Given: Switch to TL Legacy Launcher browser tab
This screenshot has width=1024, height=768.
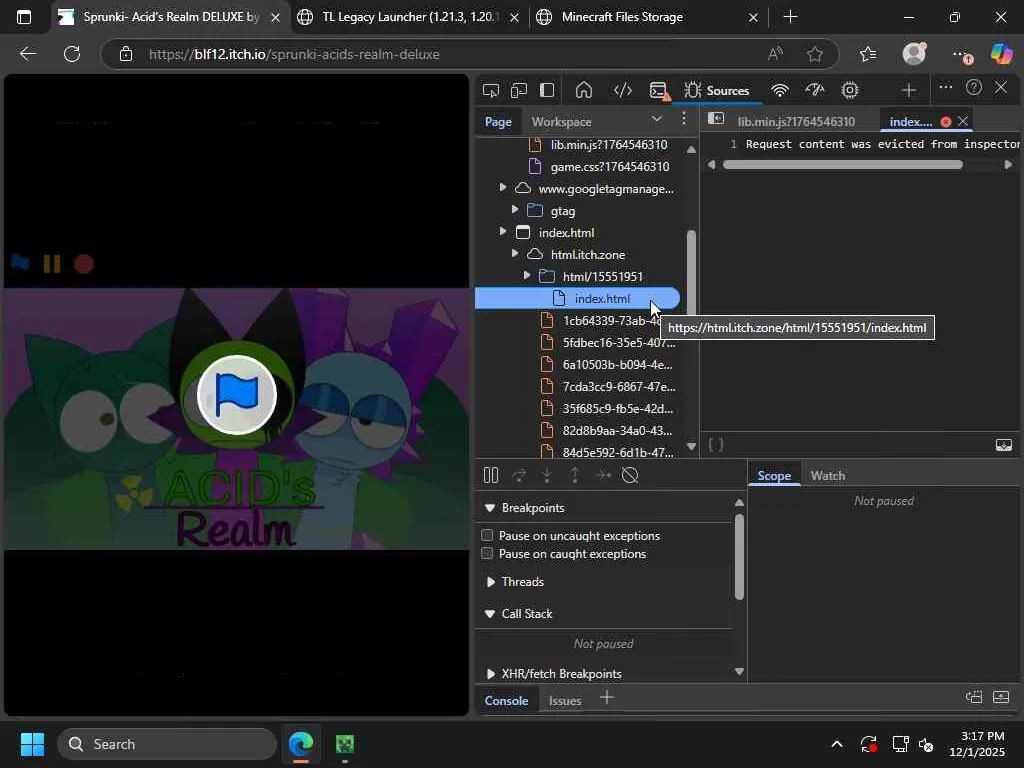Looking at the screenshot, I should (x=406, y=17).
